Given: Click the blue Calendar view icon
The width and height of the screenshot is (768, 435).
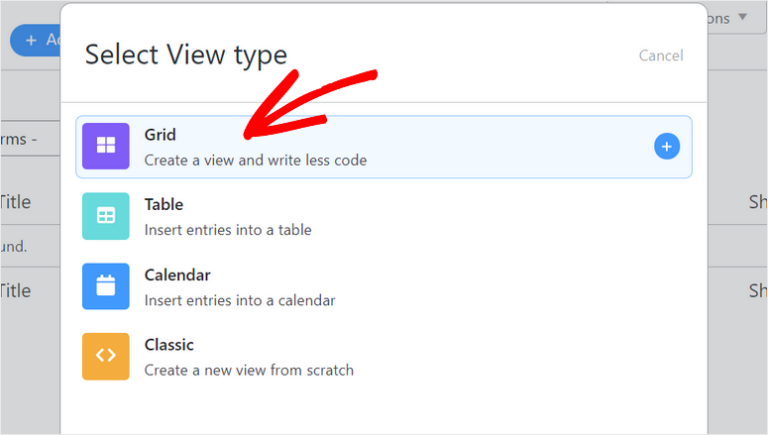Looking at the screenshot, I should pyautogui.click(x=106, y=286).
